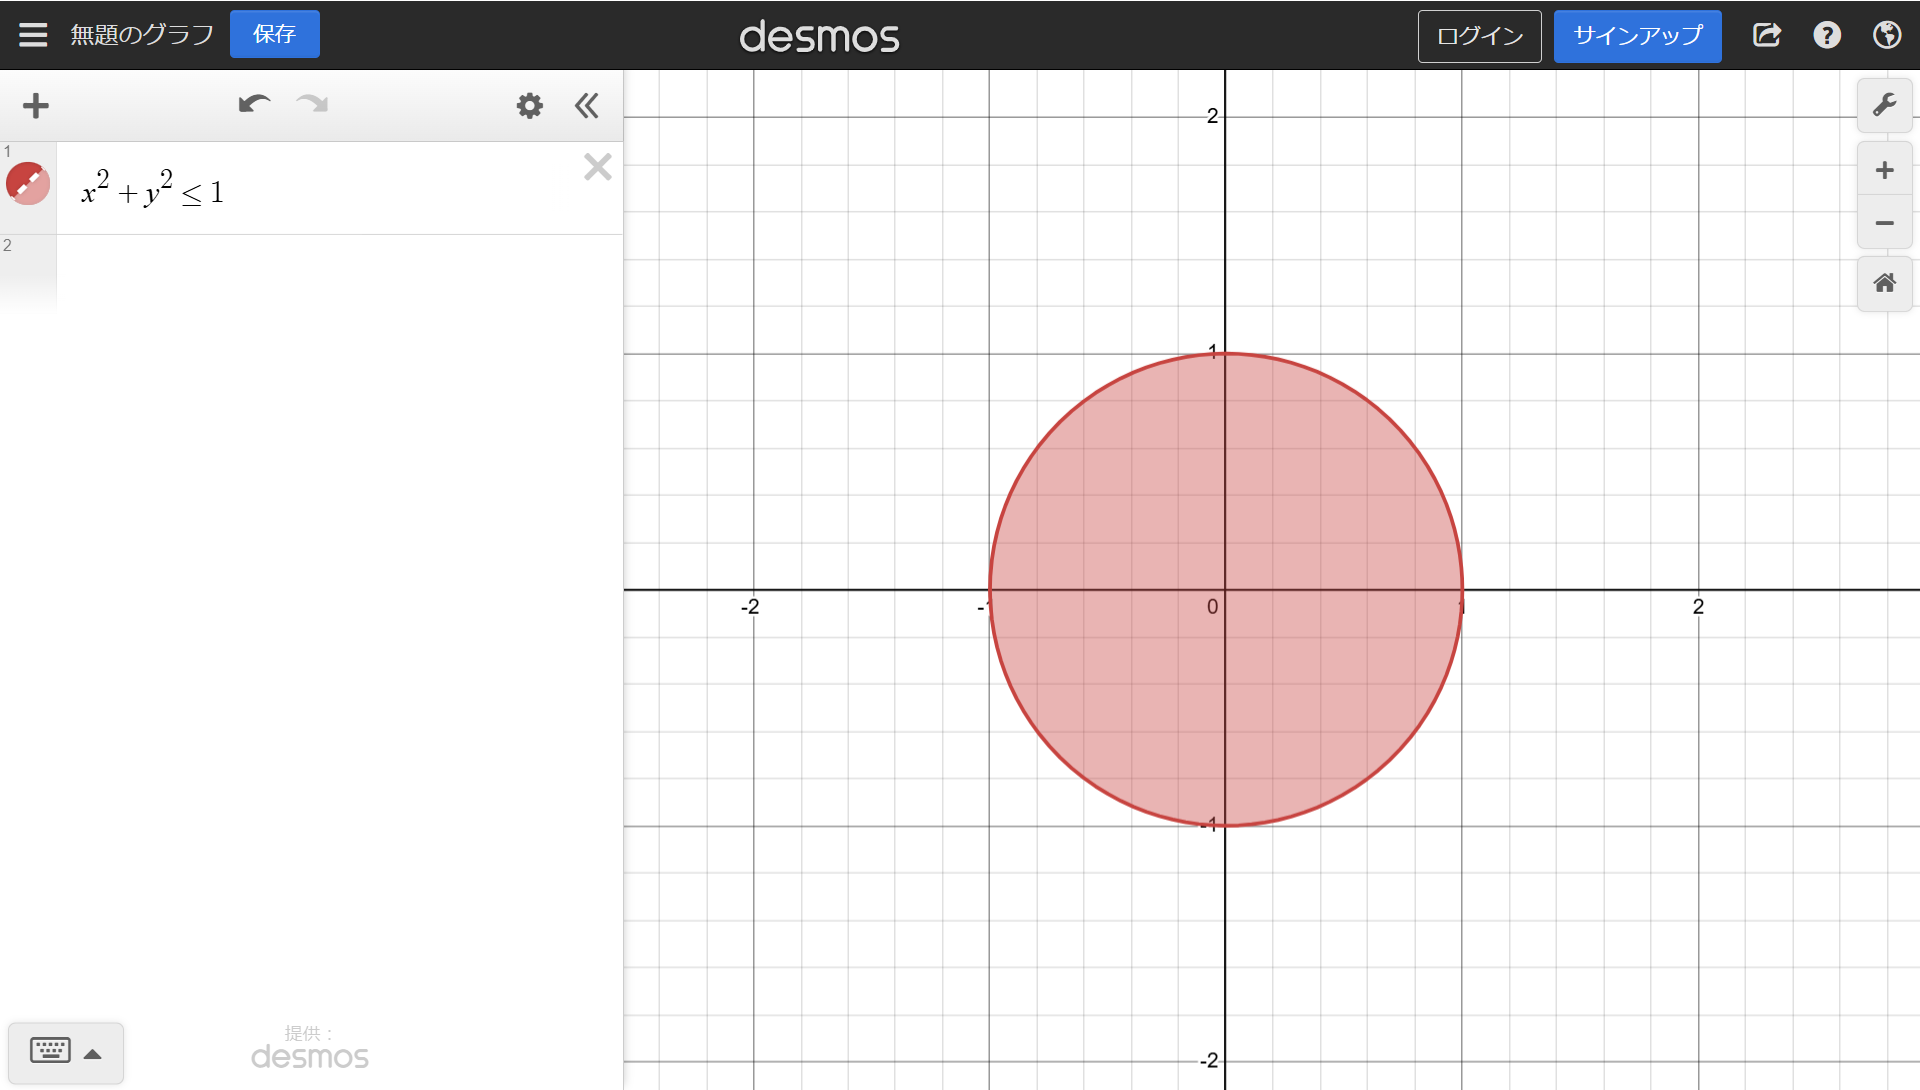
Task: Click the サインアップ button
Action: pos(1637,36)
